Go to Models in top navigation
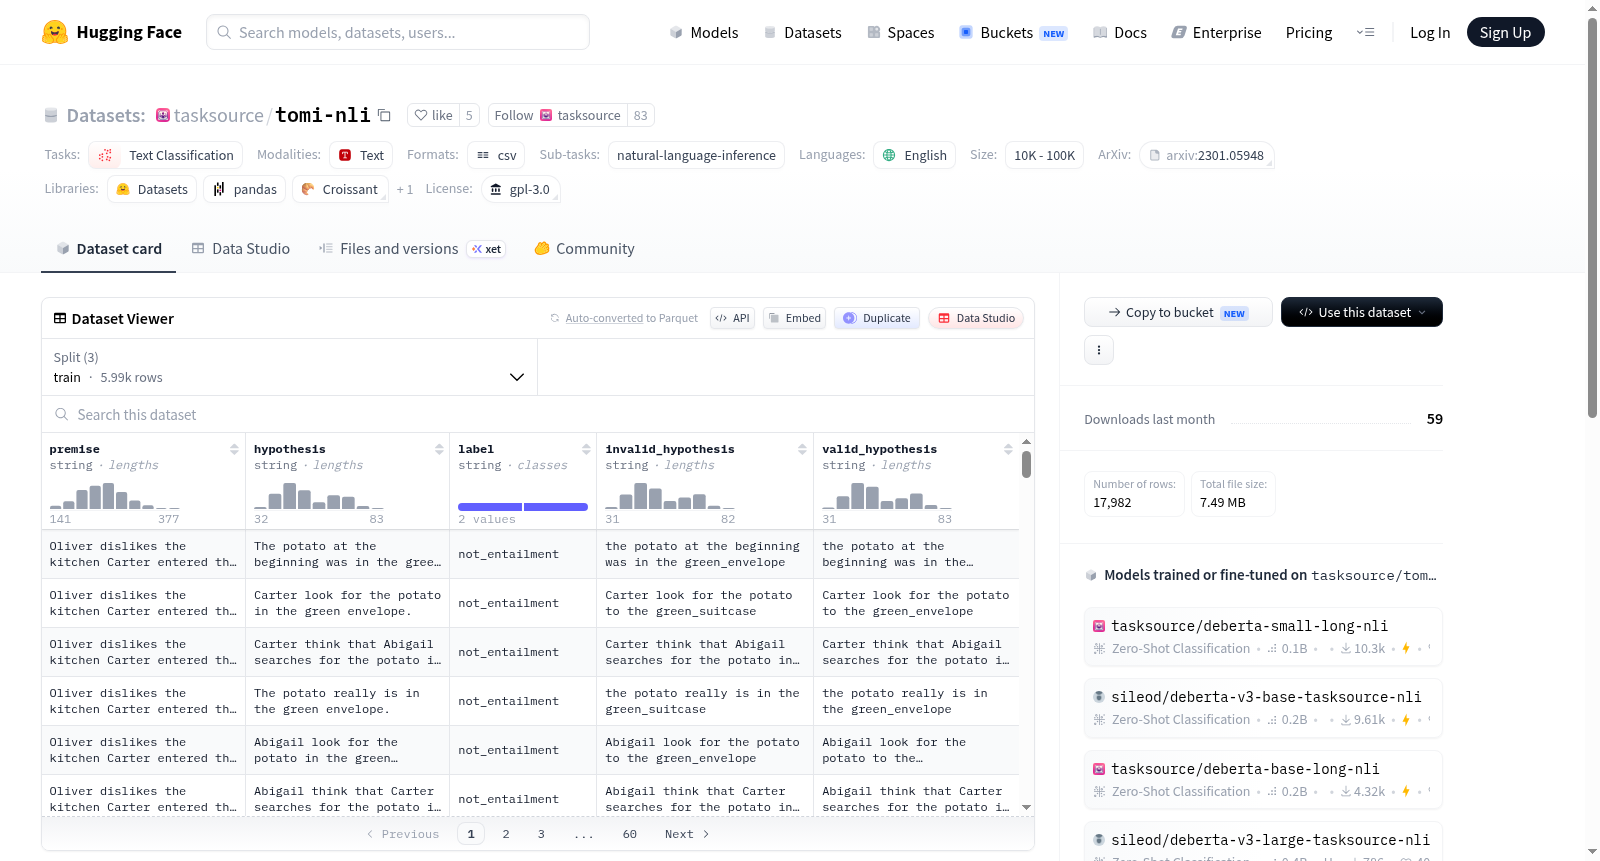The image size is (1600, 861). [x=704, y=32]
